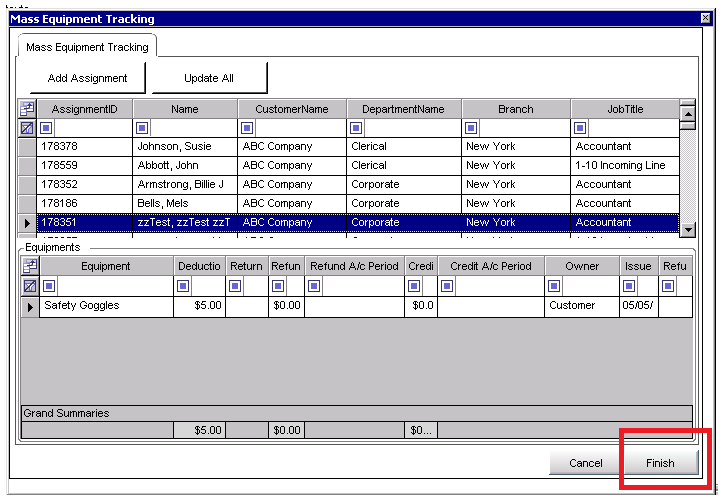This screenshot has width=725, height=500.
Task: Close the Mass Equipment Tracking dialog
Action: coord(705,18)
